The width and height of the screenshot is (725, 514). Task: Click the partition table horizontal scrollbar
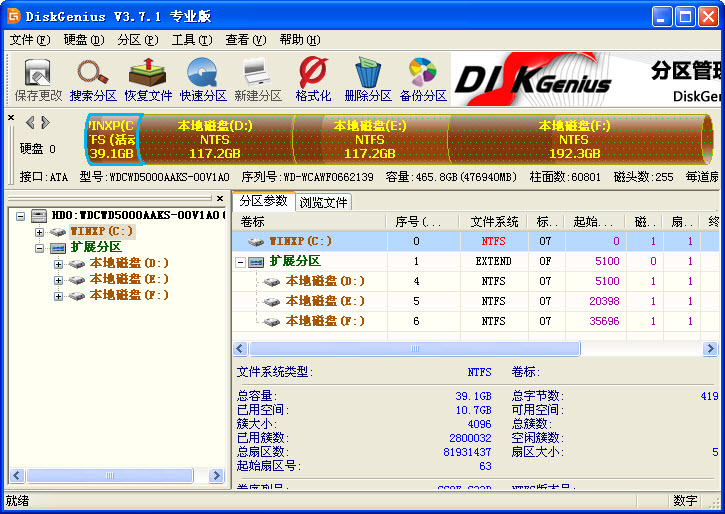[x=414, y=349]
